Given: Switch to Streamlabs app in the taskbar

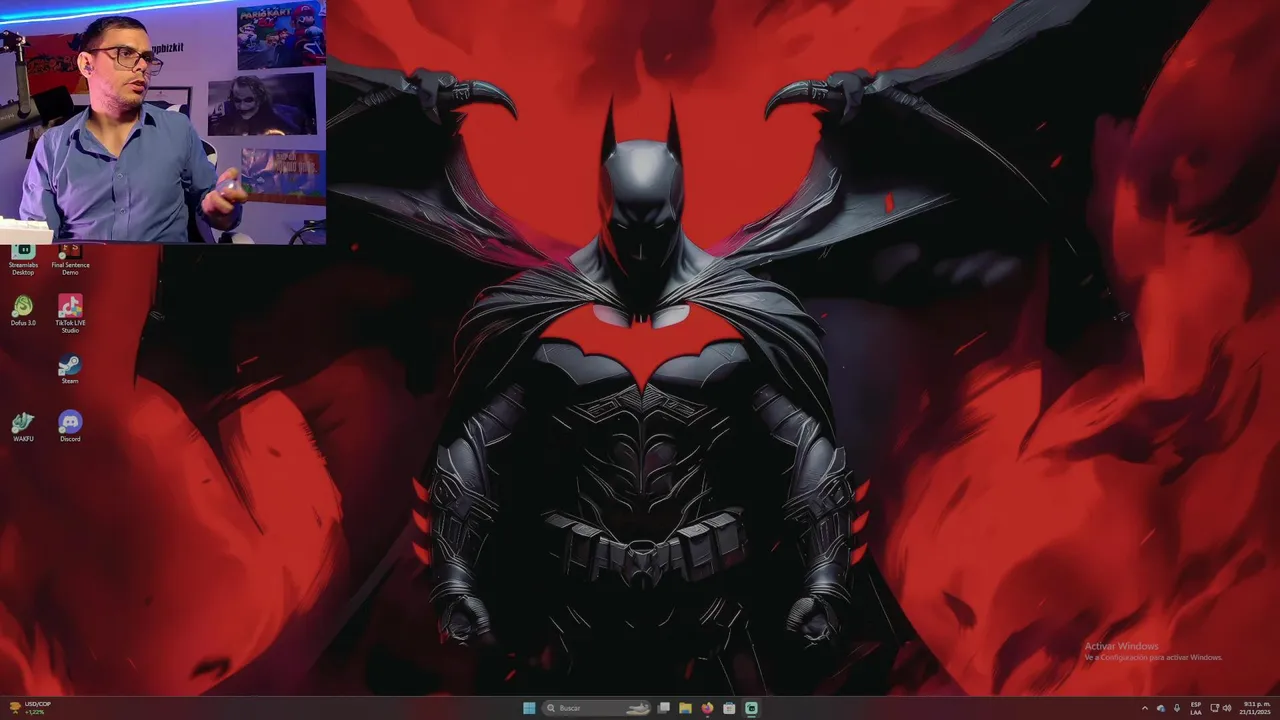Looking at the screenshot, I should pos(751,708).
